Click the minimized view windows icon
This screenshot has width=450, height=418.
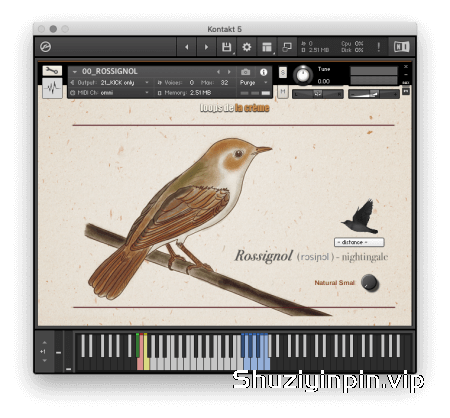(x=287, y=47)
